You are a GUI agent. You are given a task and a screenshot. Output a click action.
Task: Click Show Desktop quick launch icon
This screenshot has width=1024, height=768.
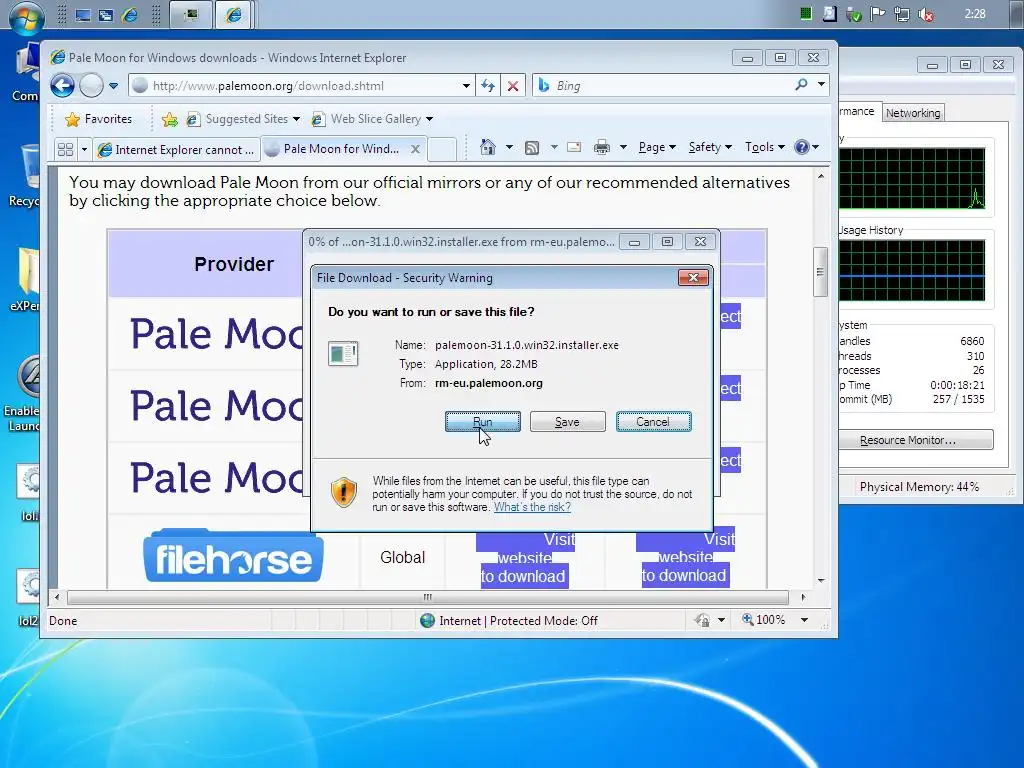[83, 15]
